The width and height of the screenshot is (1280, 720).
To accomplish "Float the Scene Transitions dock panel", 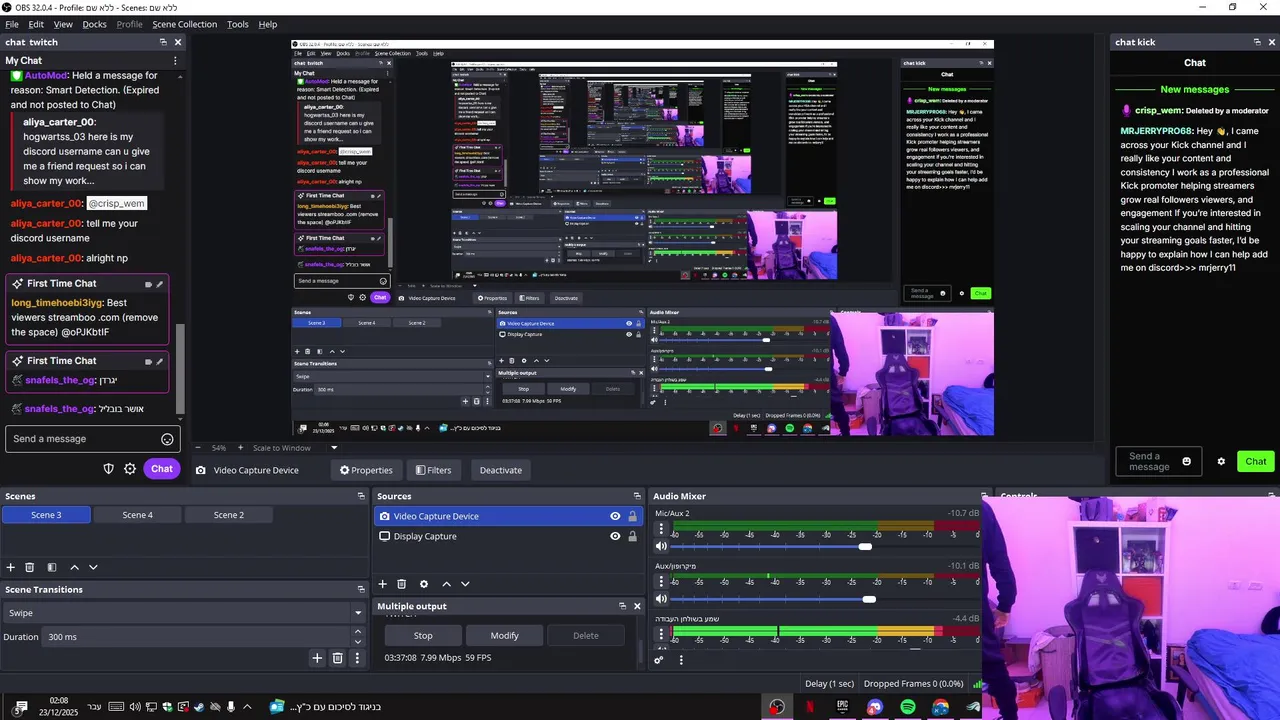I will (361, 589).
